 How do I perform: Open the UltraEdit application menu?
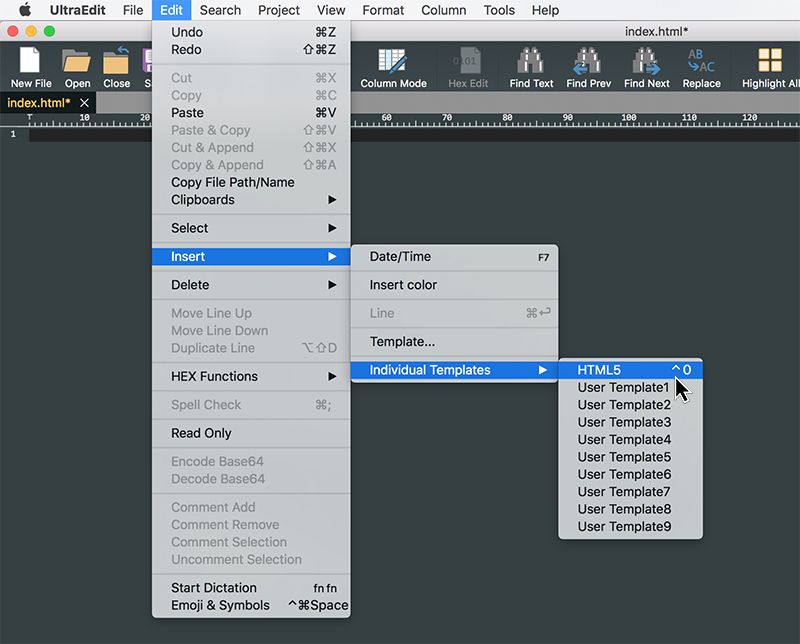pos(78,10)
